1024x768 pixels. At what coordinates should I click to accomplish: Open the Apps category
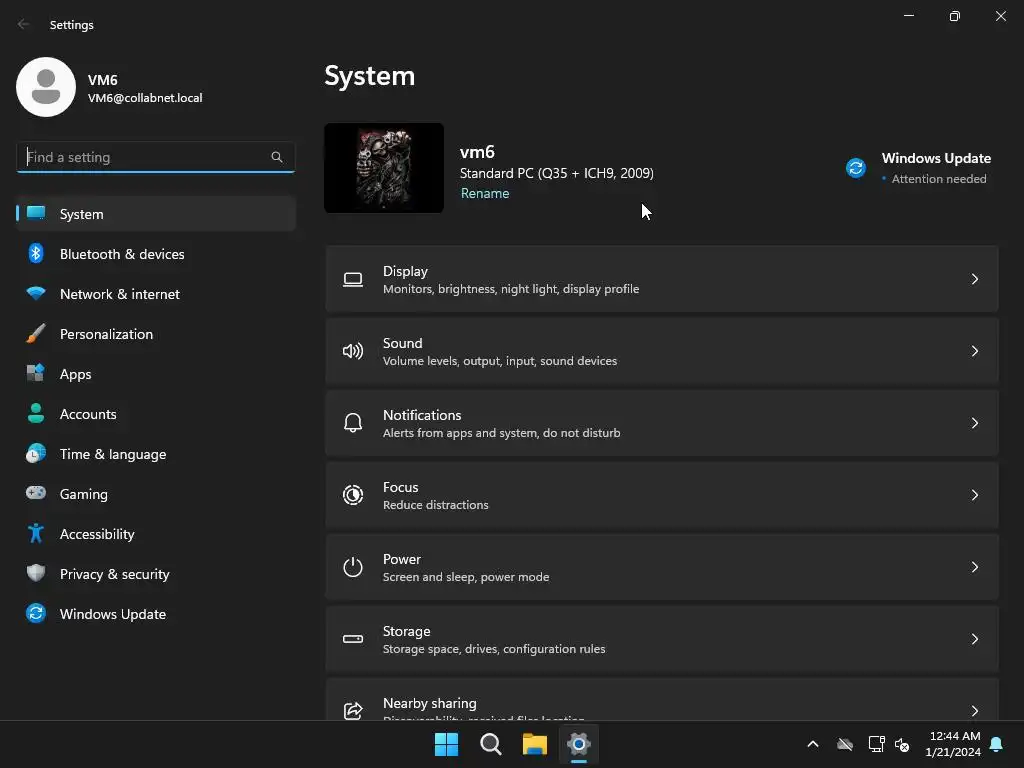(156, 374)
